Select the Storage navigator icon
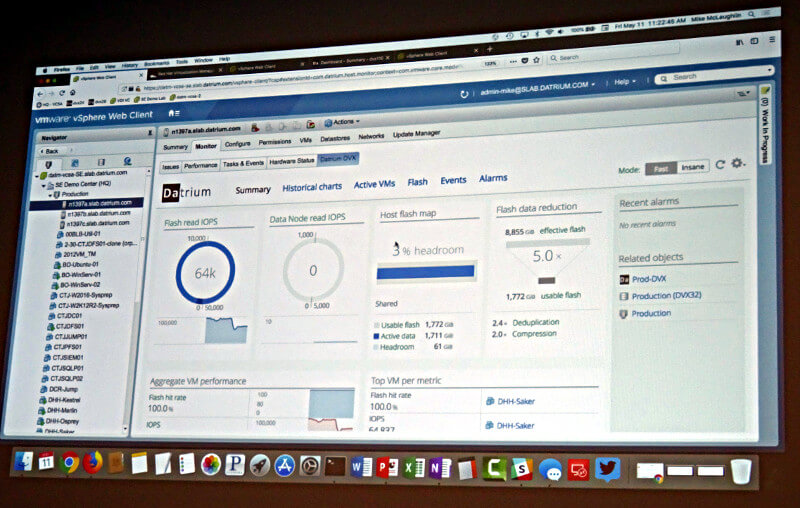The image size is (800, 508). [101, 162]
